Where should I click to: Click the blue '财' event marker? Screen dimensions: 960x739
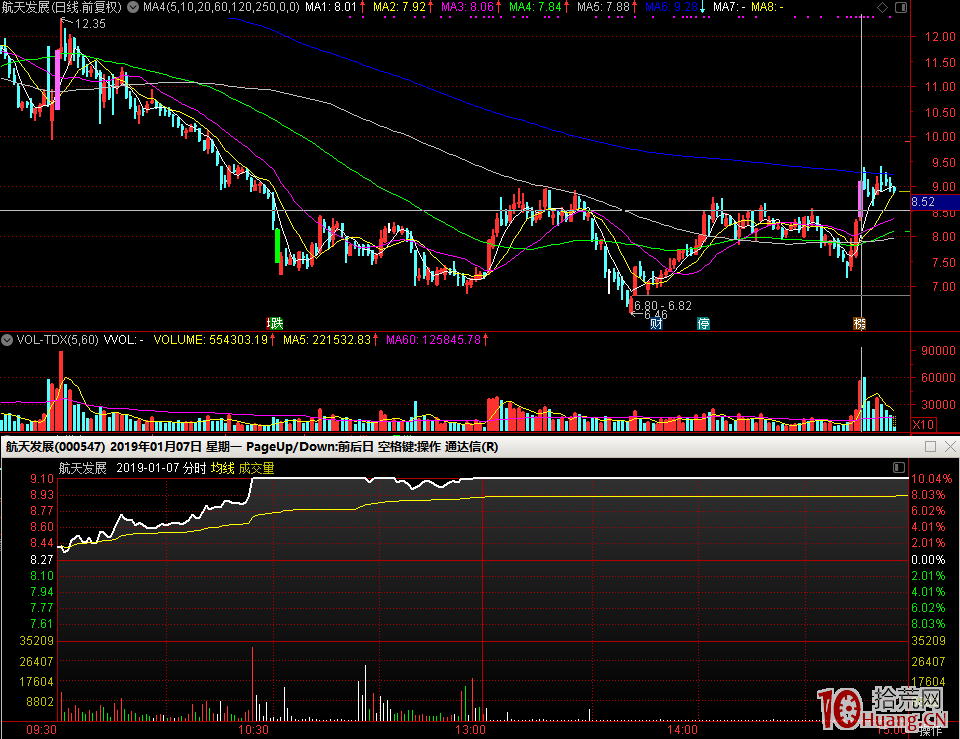pyautogui.click(x=656, y=323)
